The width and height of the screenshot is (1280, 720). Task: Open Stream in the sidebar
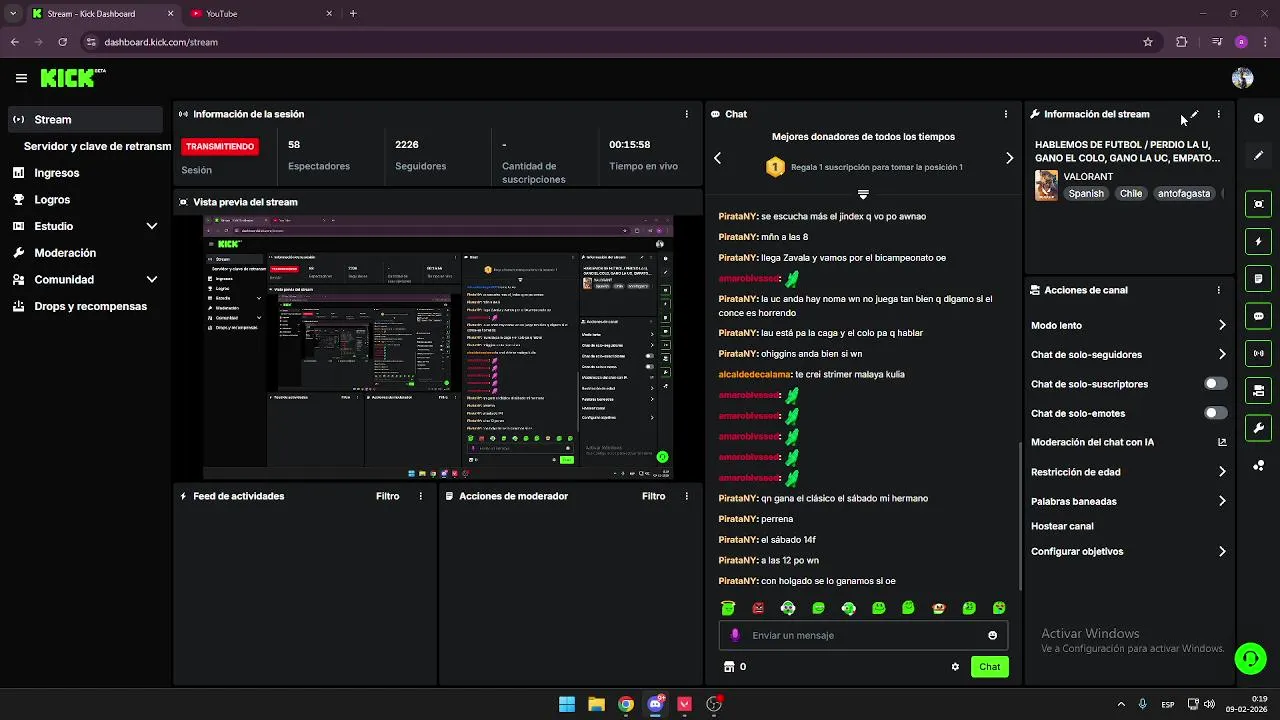pyautogui.click(x=85, y=119)
